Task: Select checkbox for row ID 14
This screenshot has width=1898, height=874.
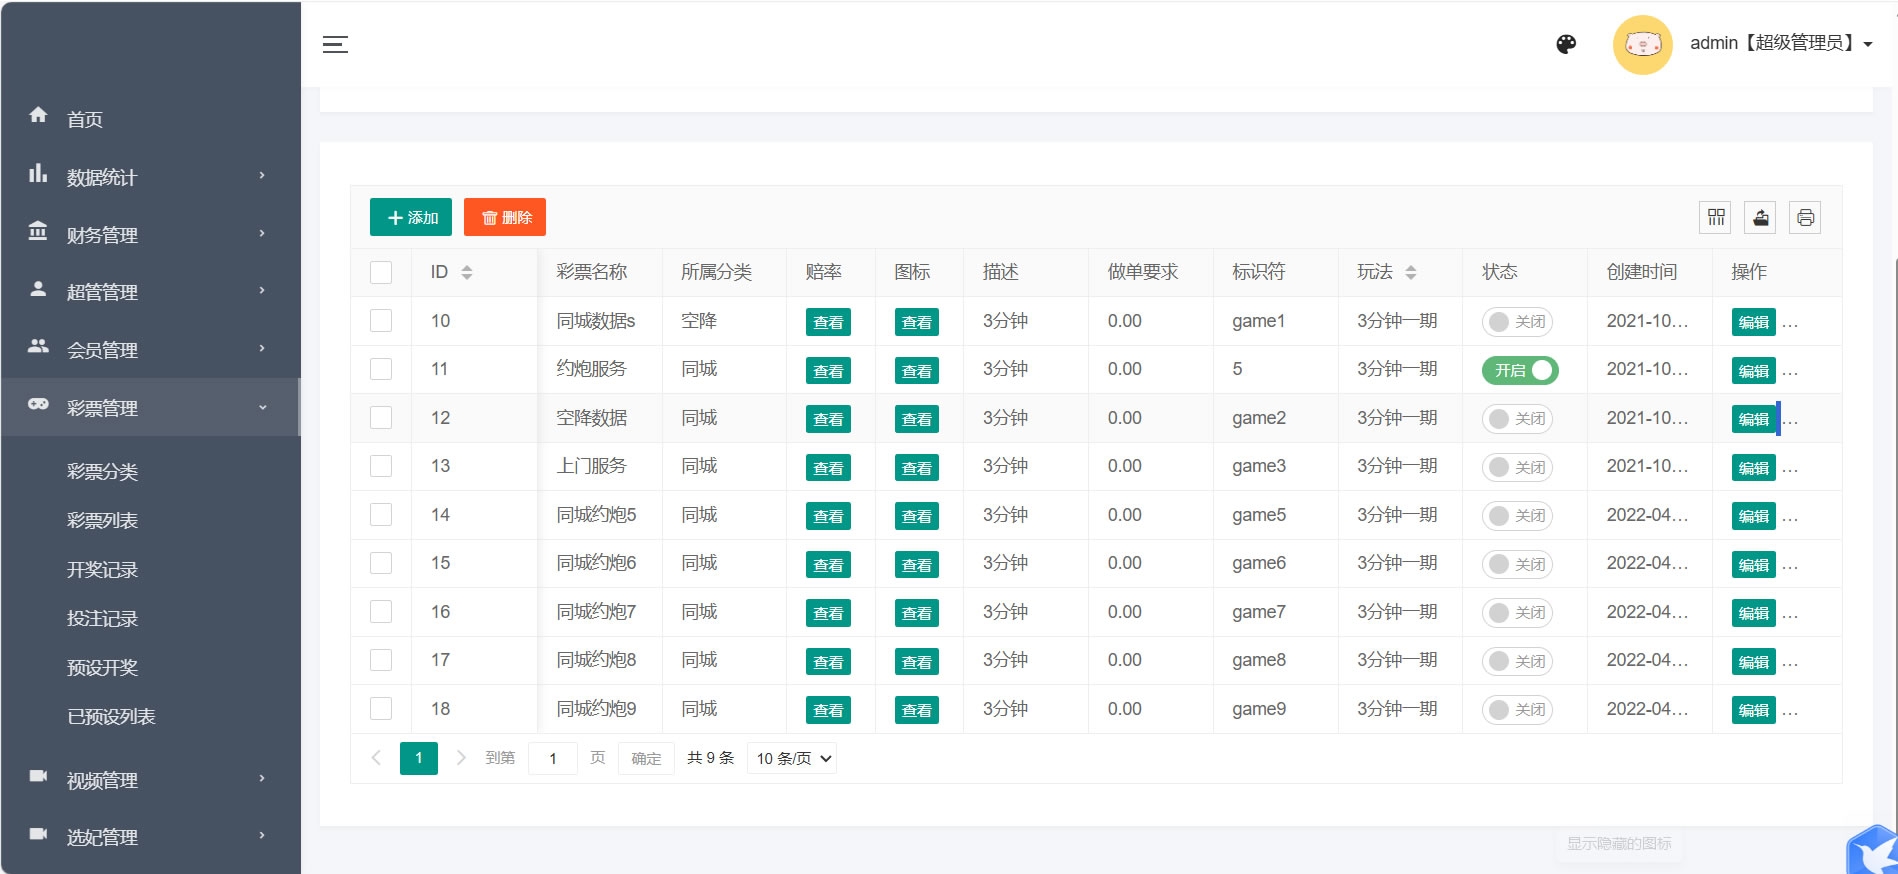Action: 381,515
